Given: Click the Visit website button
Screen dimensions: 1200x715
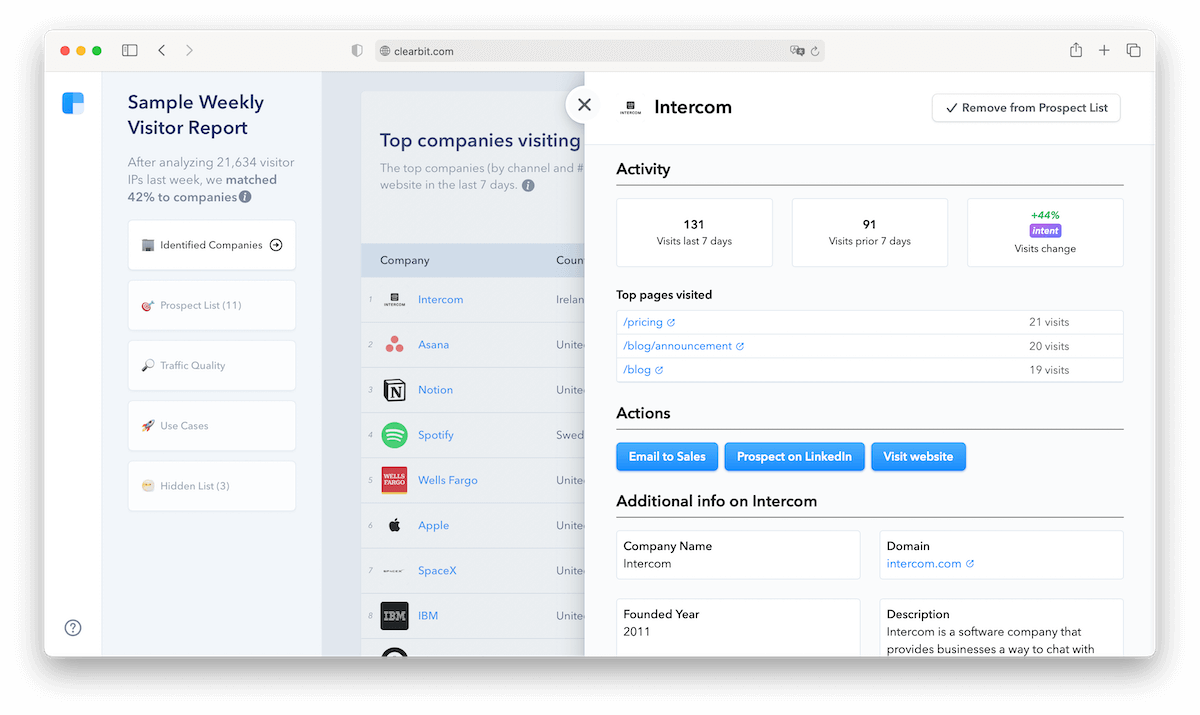Looking at the screenshot, I should click(918, 457).
